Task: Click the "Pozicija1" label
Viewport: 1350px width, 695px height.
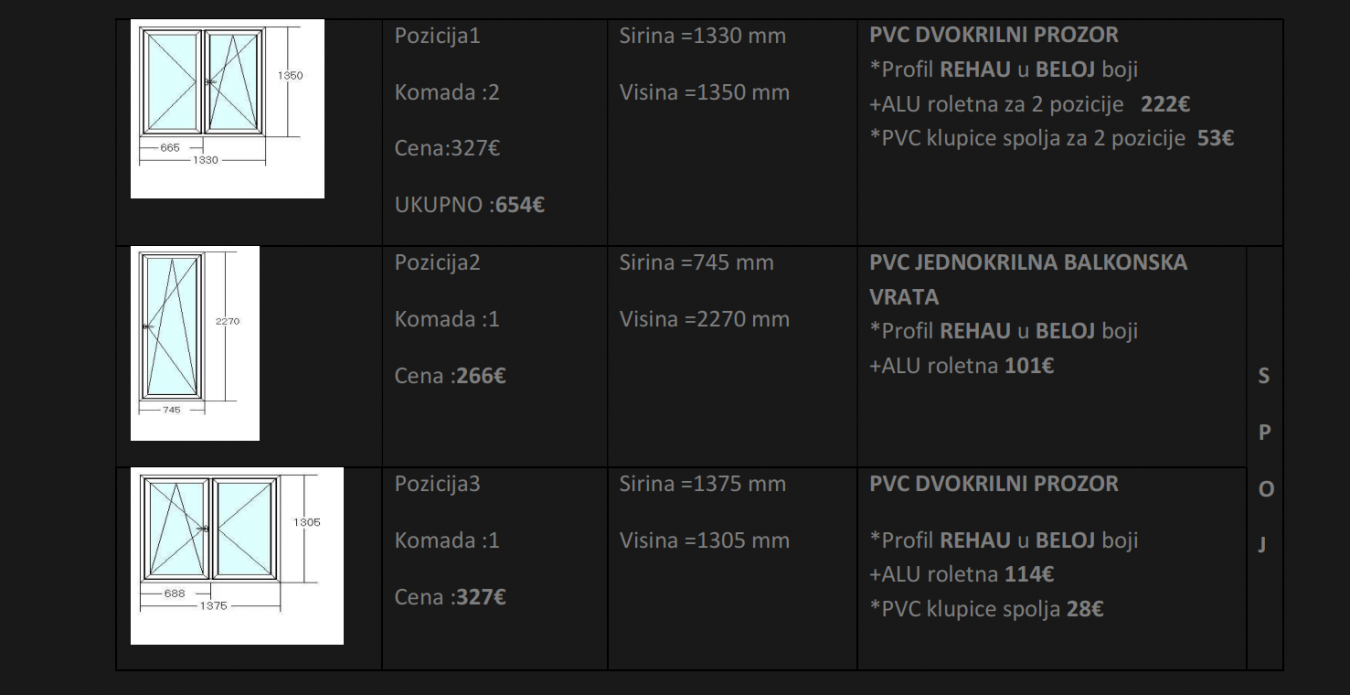Action: click(438, 36)
